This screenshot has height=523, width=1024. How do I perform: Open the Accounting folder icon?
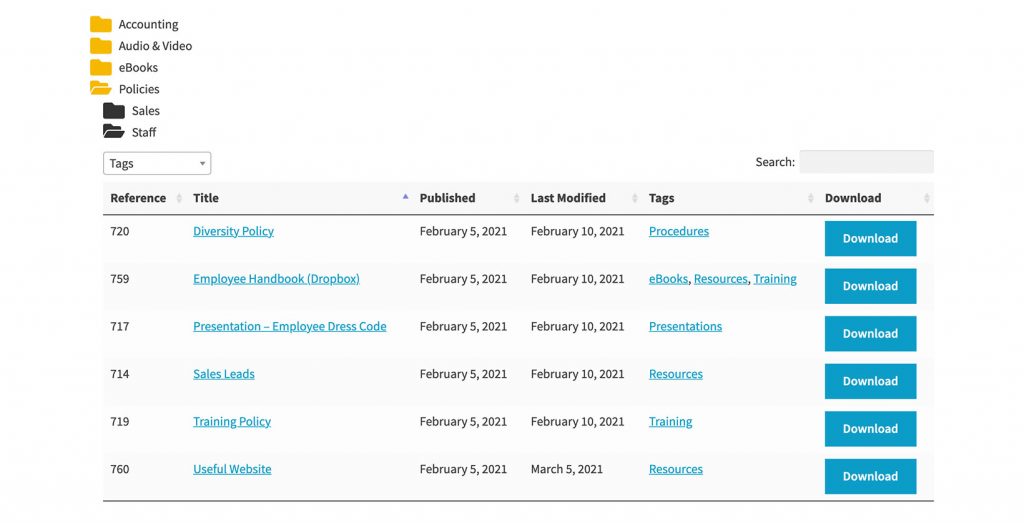tap(101, 25)
